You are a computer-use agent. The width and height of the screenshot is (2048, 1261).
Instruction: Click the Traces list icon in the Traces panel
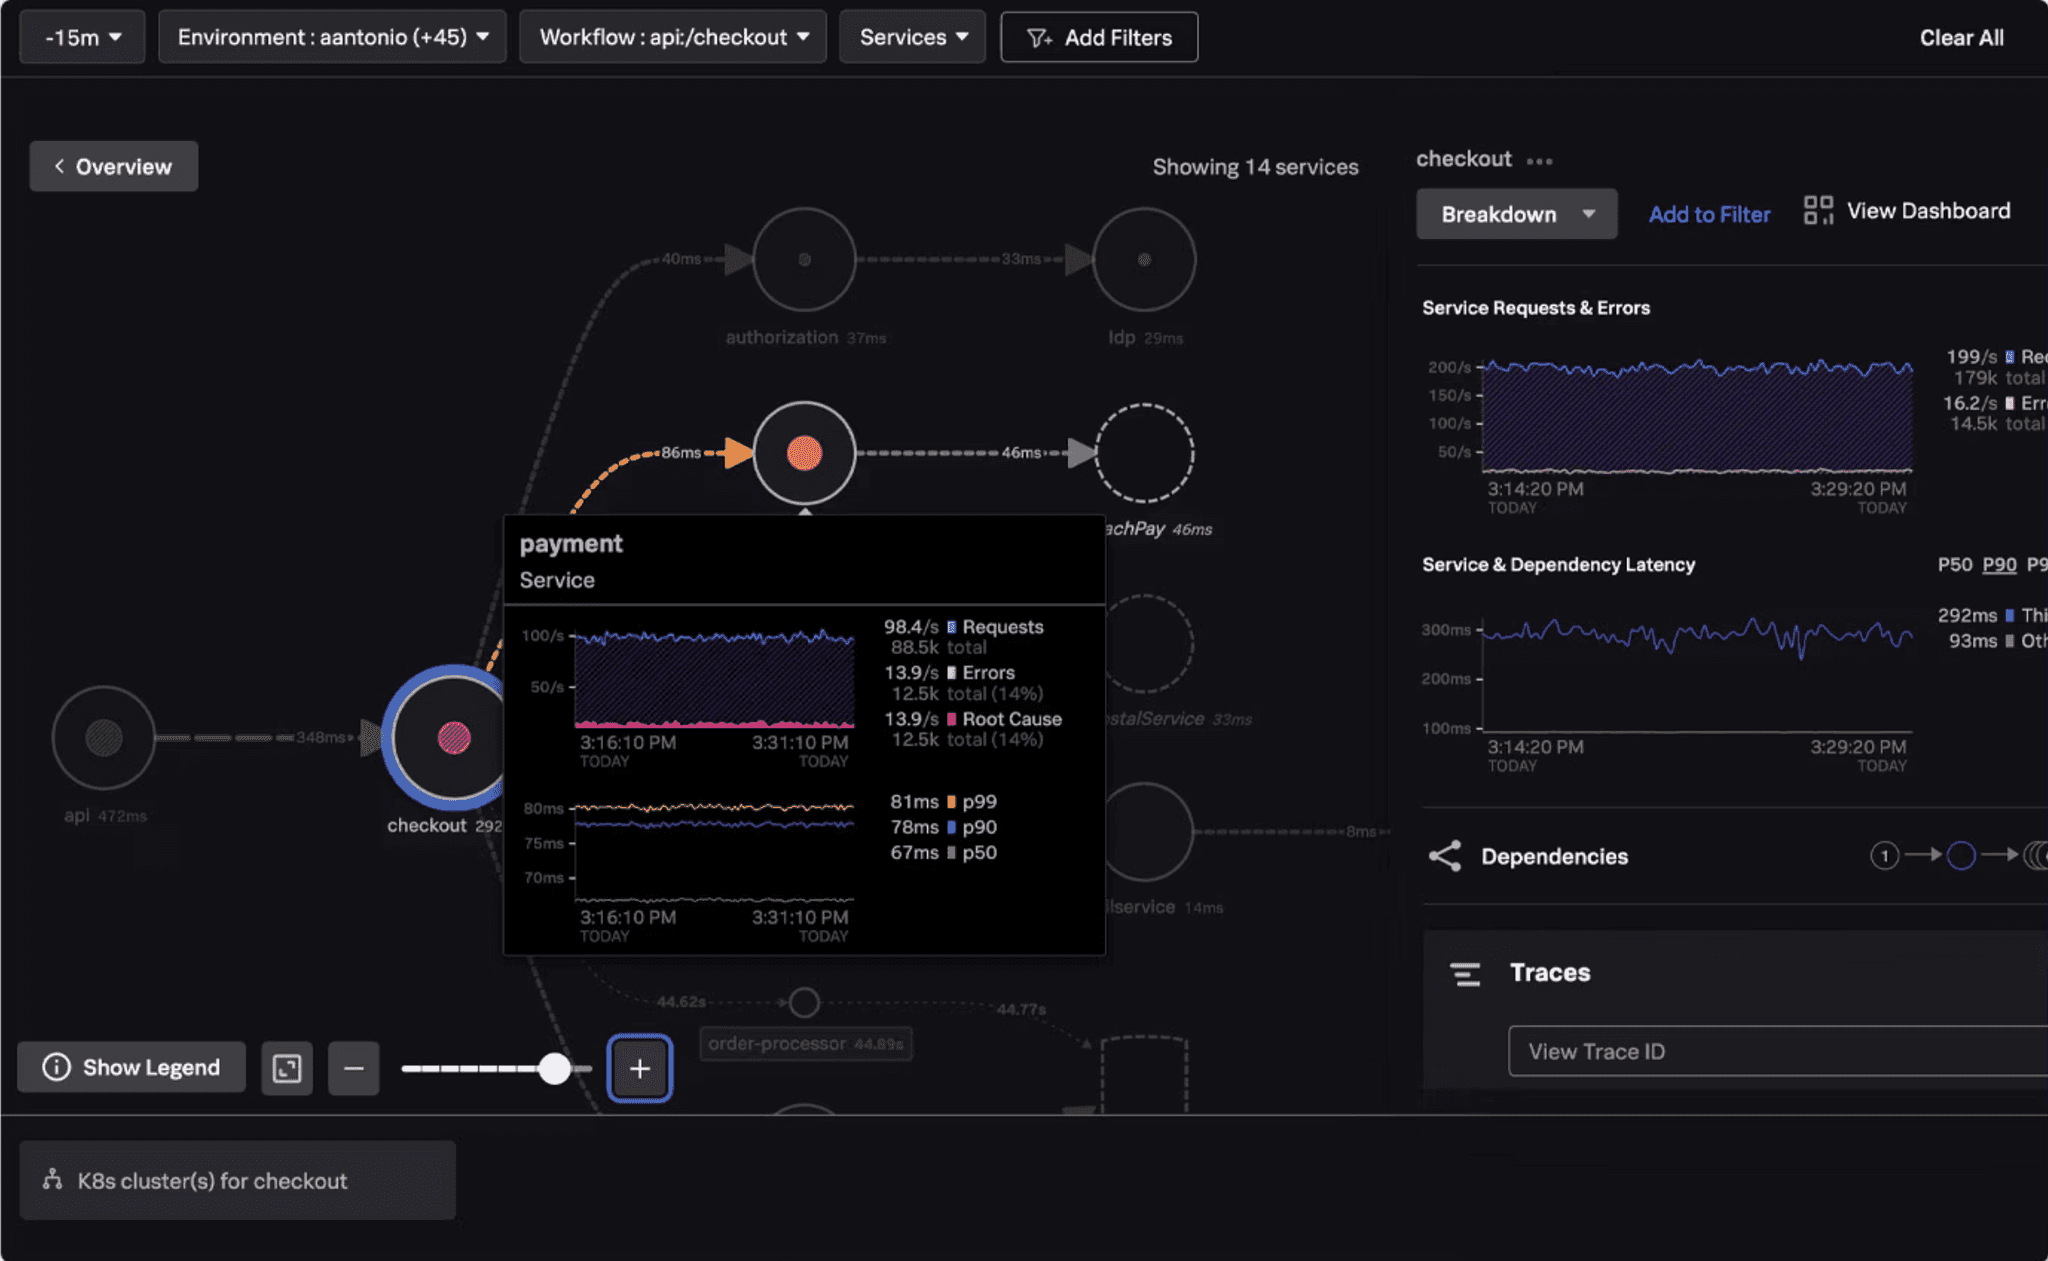point(1464,972)
